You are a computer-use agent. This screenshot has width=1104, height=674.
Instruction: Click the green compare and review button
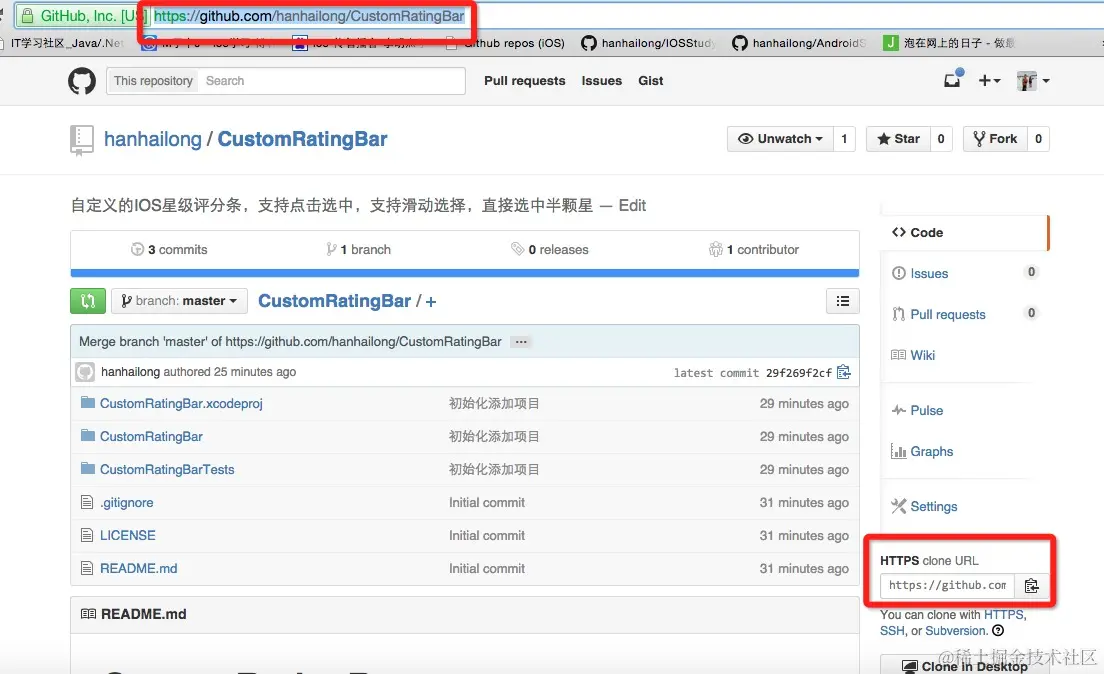coord(88,301)
